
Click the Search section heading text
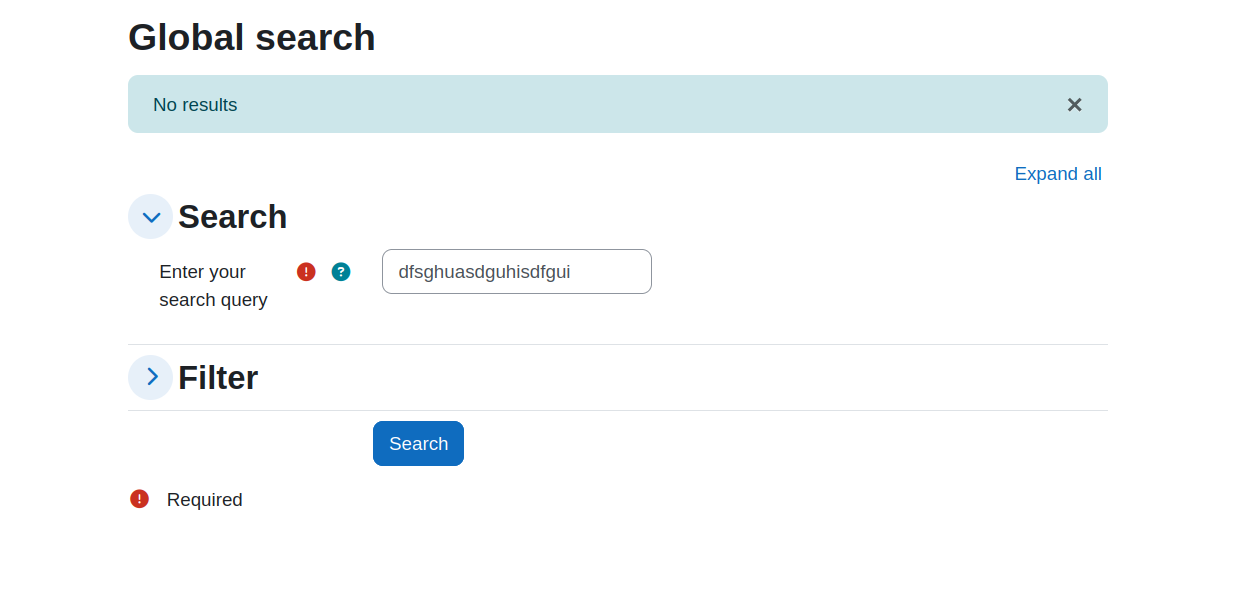pos(232,217)
